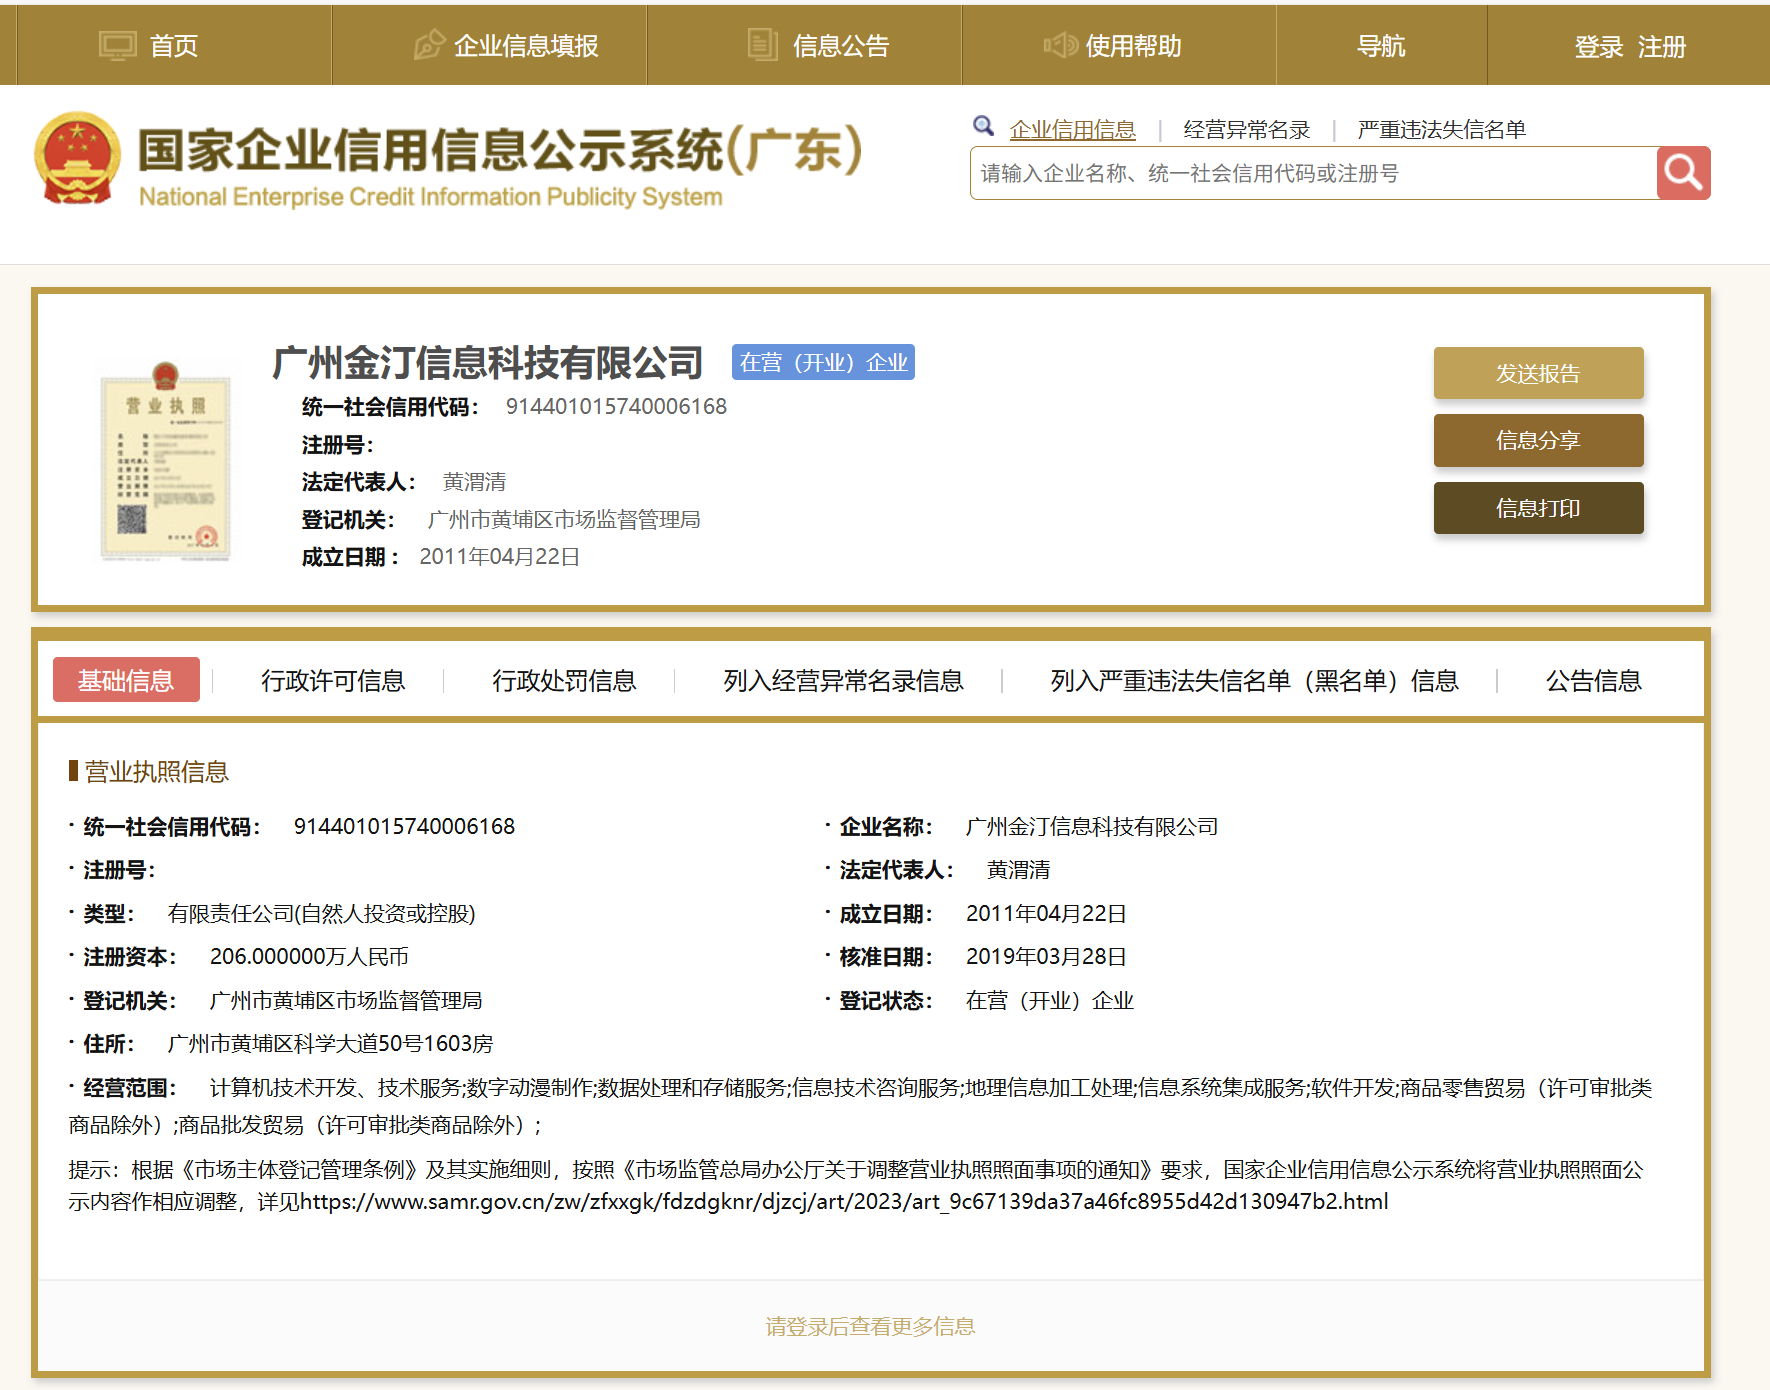Open the 行政处罚信息 tab

566,681
